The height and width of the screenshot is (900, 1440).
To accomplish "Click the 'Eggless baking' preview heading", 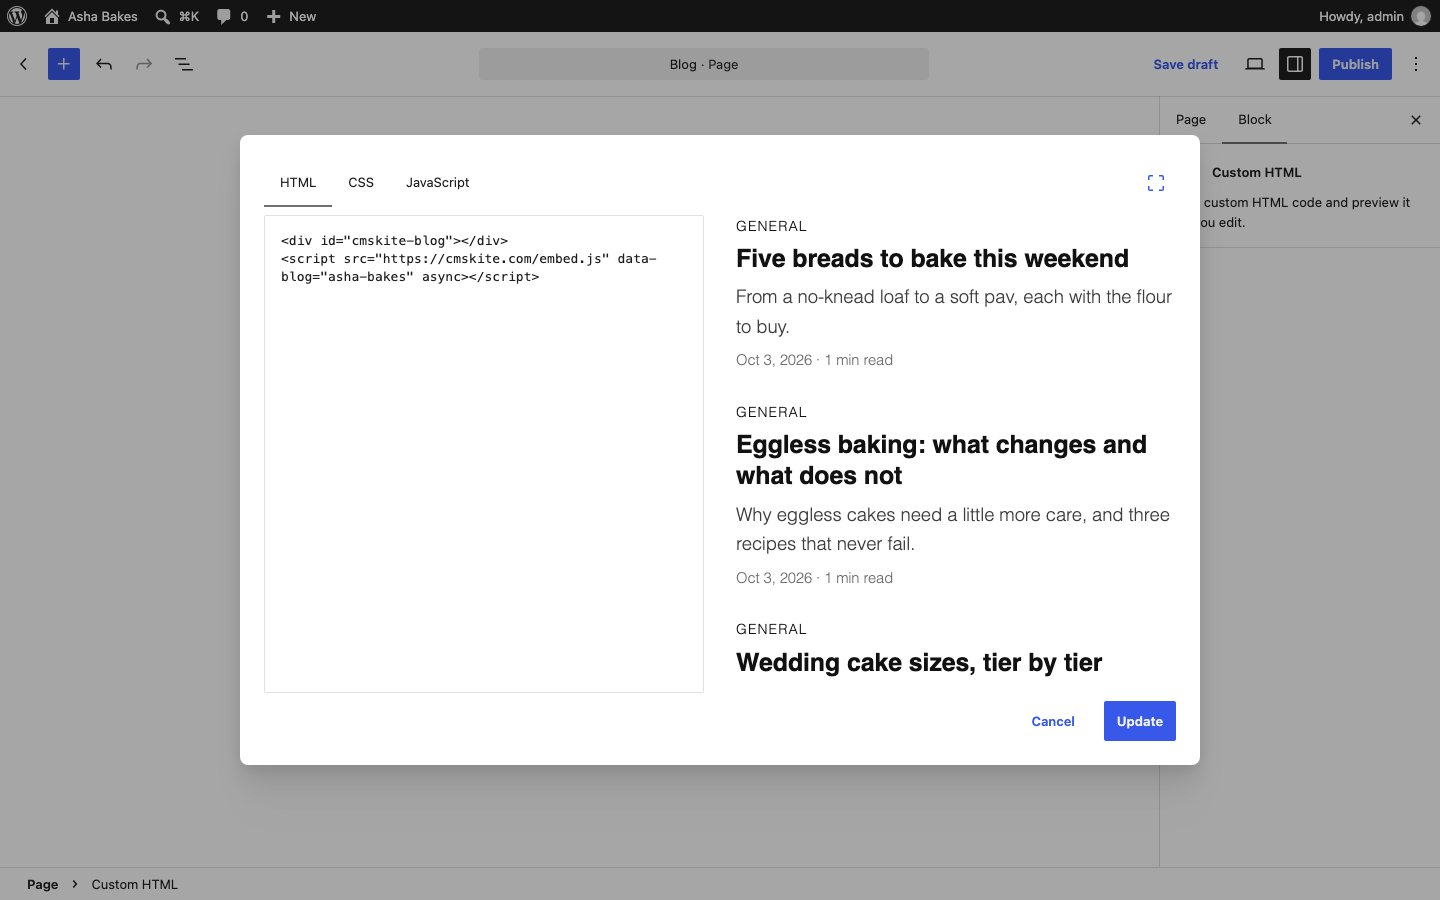I will tap(941, 460).
